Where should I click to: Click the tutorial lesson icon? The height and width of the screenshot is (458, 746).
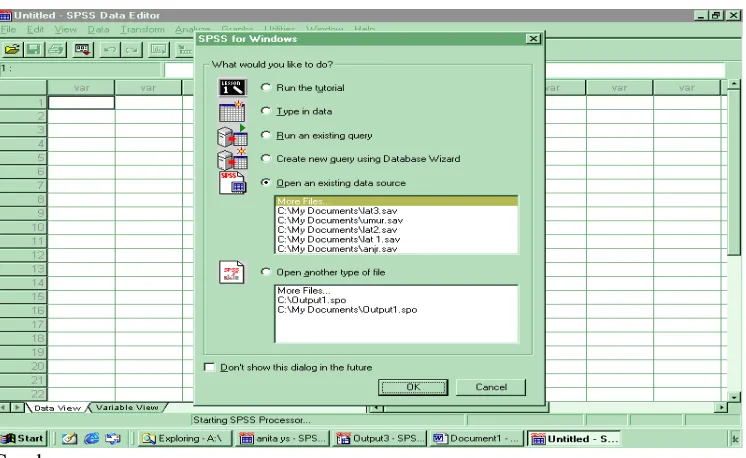[x=232, y=88]
